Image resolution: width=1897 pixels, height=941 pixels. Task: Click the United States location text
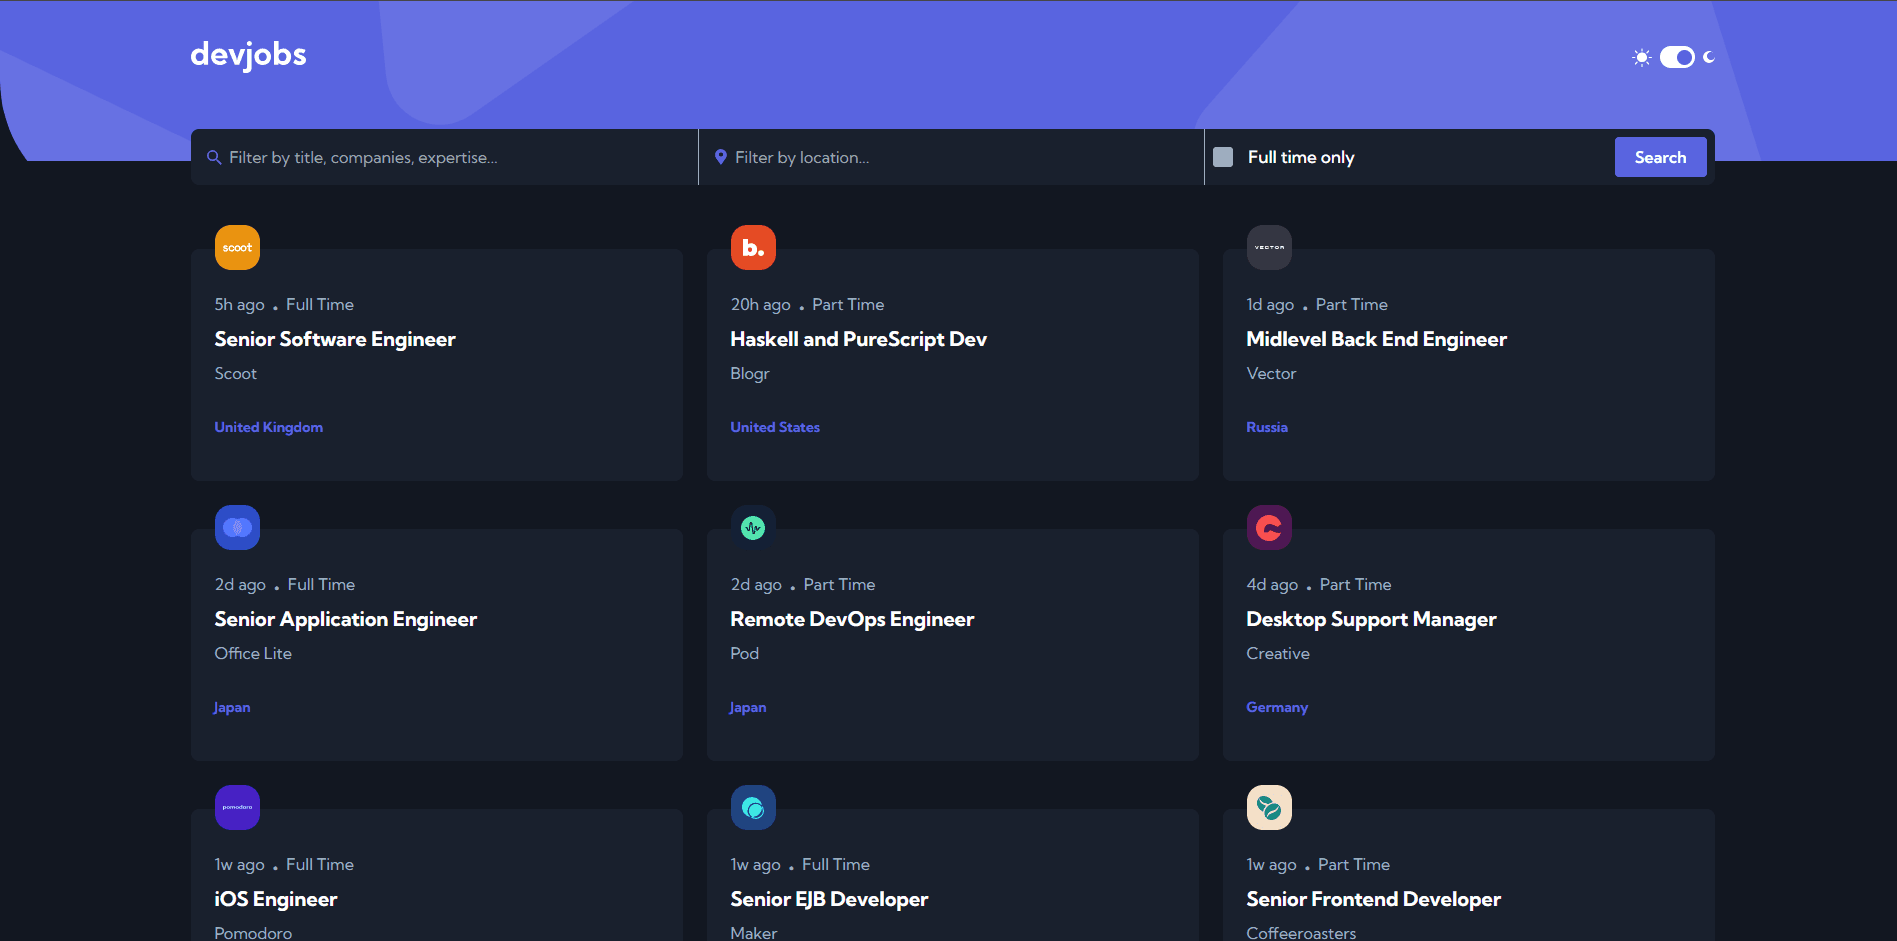point(775,427)
